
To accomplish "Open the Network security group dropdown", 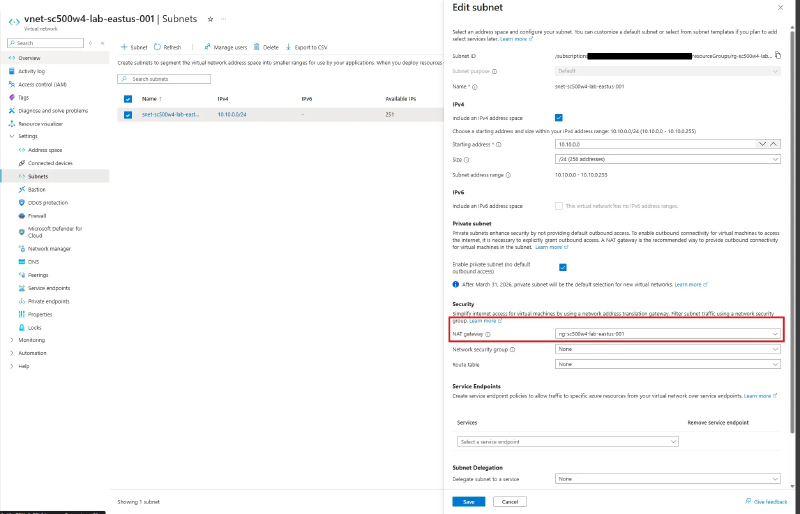I will click(x=667, y=349).
